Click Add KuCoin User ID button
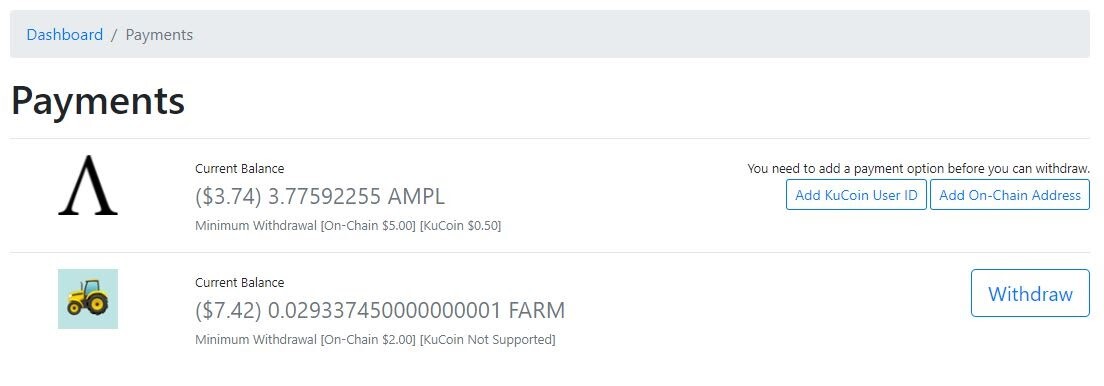The image size is (1104, 386). (x=856, y=195)
